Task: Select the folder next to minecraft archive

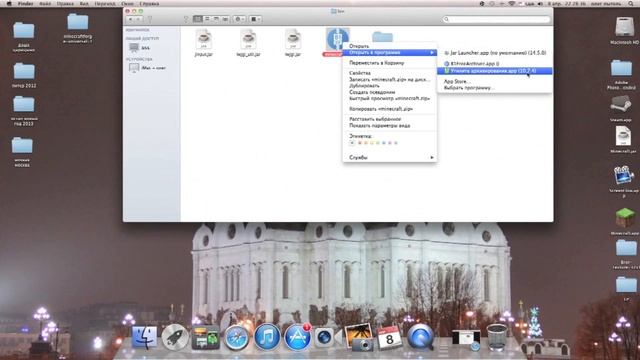Action: [382, 37]
